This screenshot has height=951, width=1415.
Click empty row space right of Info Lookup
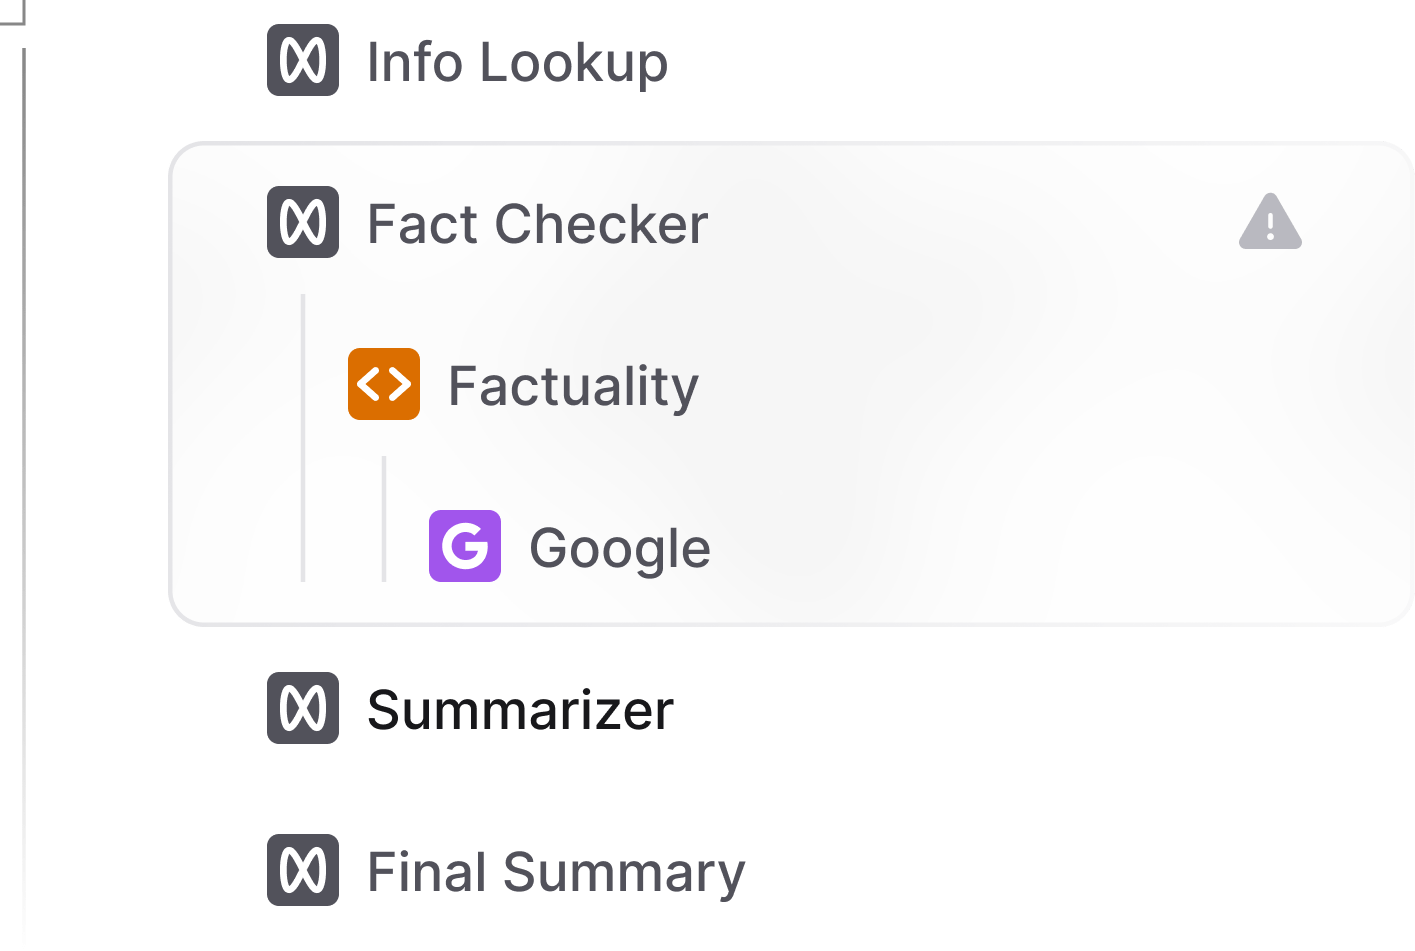[1000, 61]
